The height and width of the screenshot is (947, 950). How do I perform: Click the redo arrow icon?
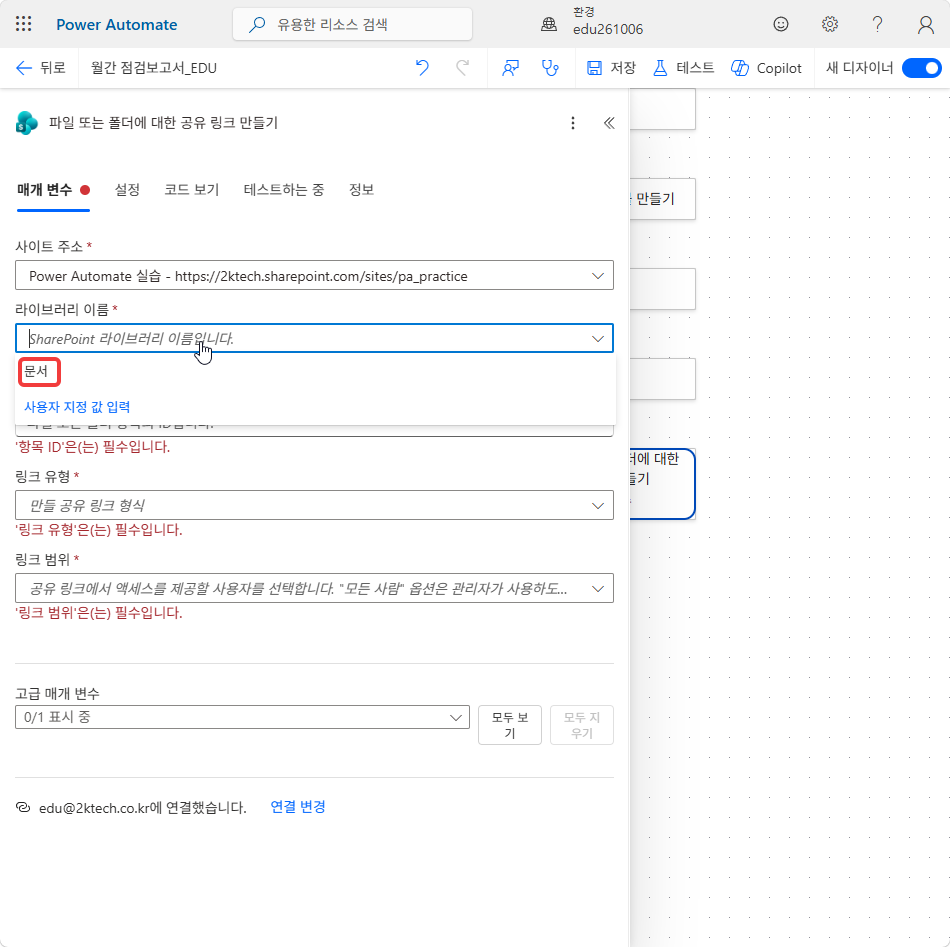coord(463,68)
